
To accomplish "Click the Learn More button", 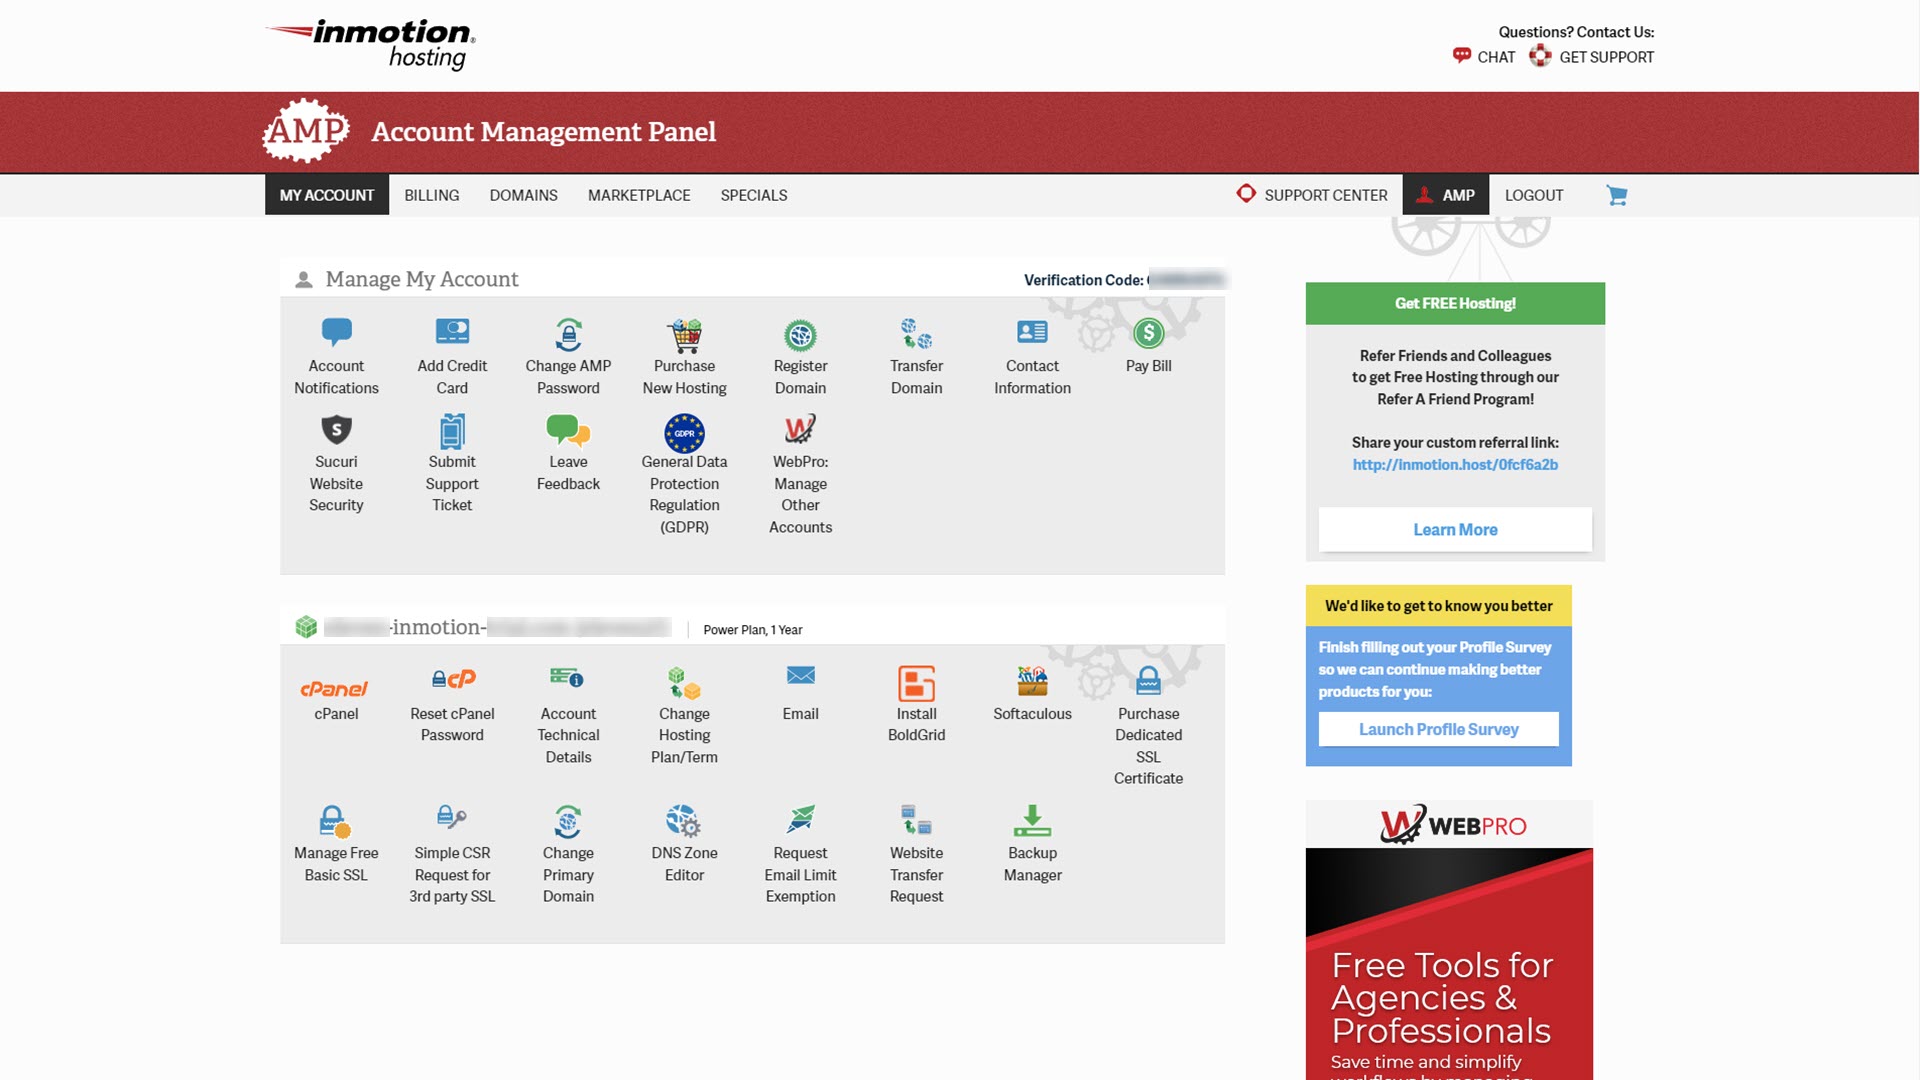I will [x=1455, y=529].
